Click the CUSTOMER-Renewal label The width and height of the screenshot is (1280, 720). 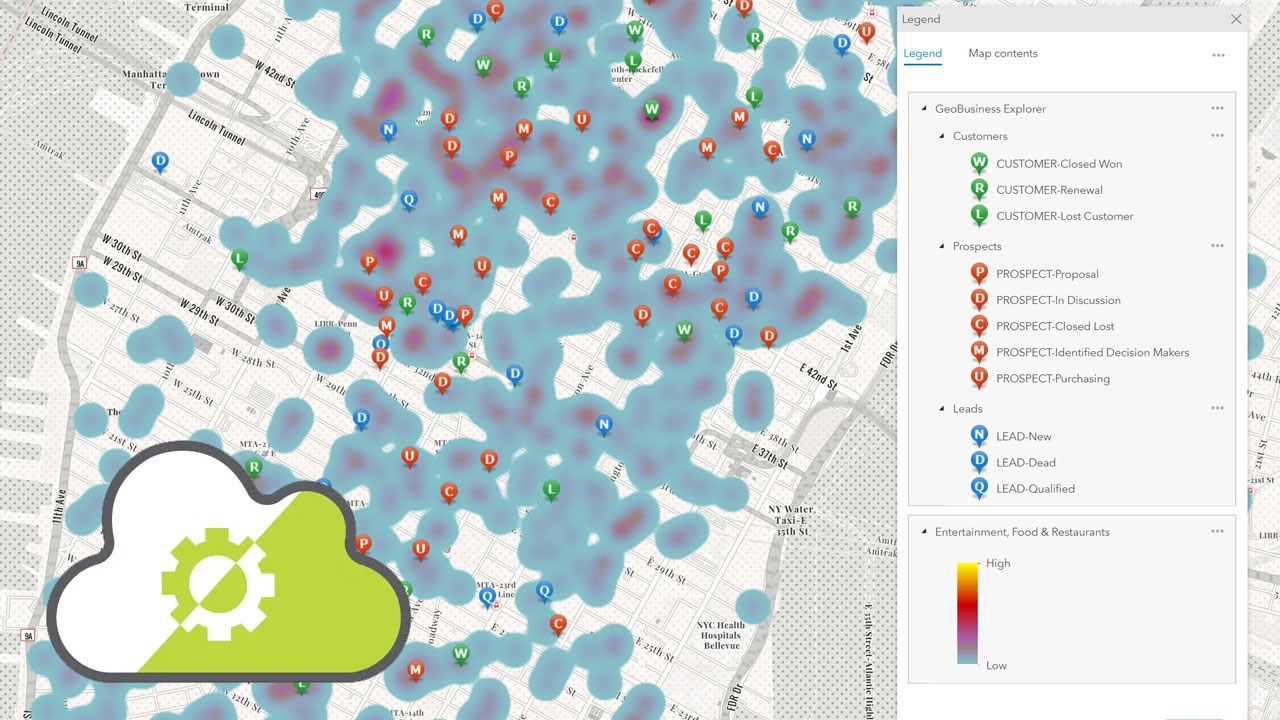point(1049,190)
